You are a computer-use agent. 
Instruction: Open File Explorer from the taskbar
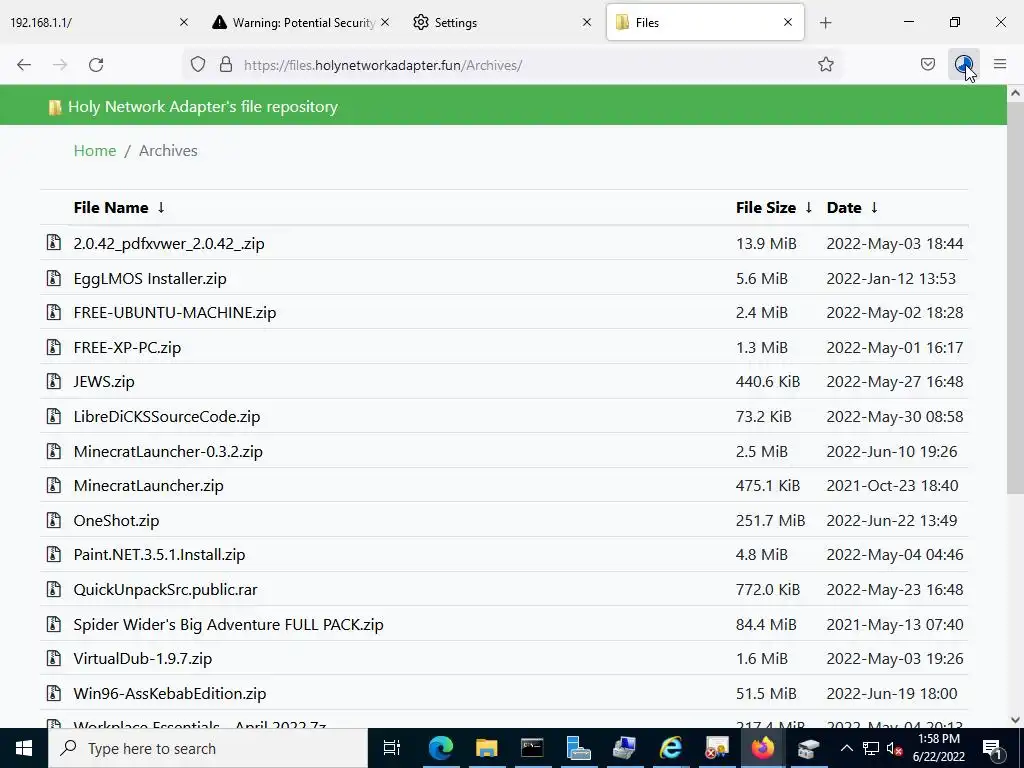[x=487, y=748]
